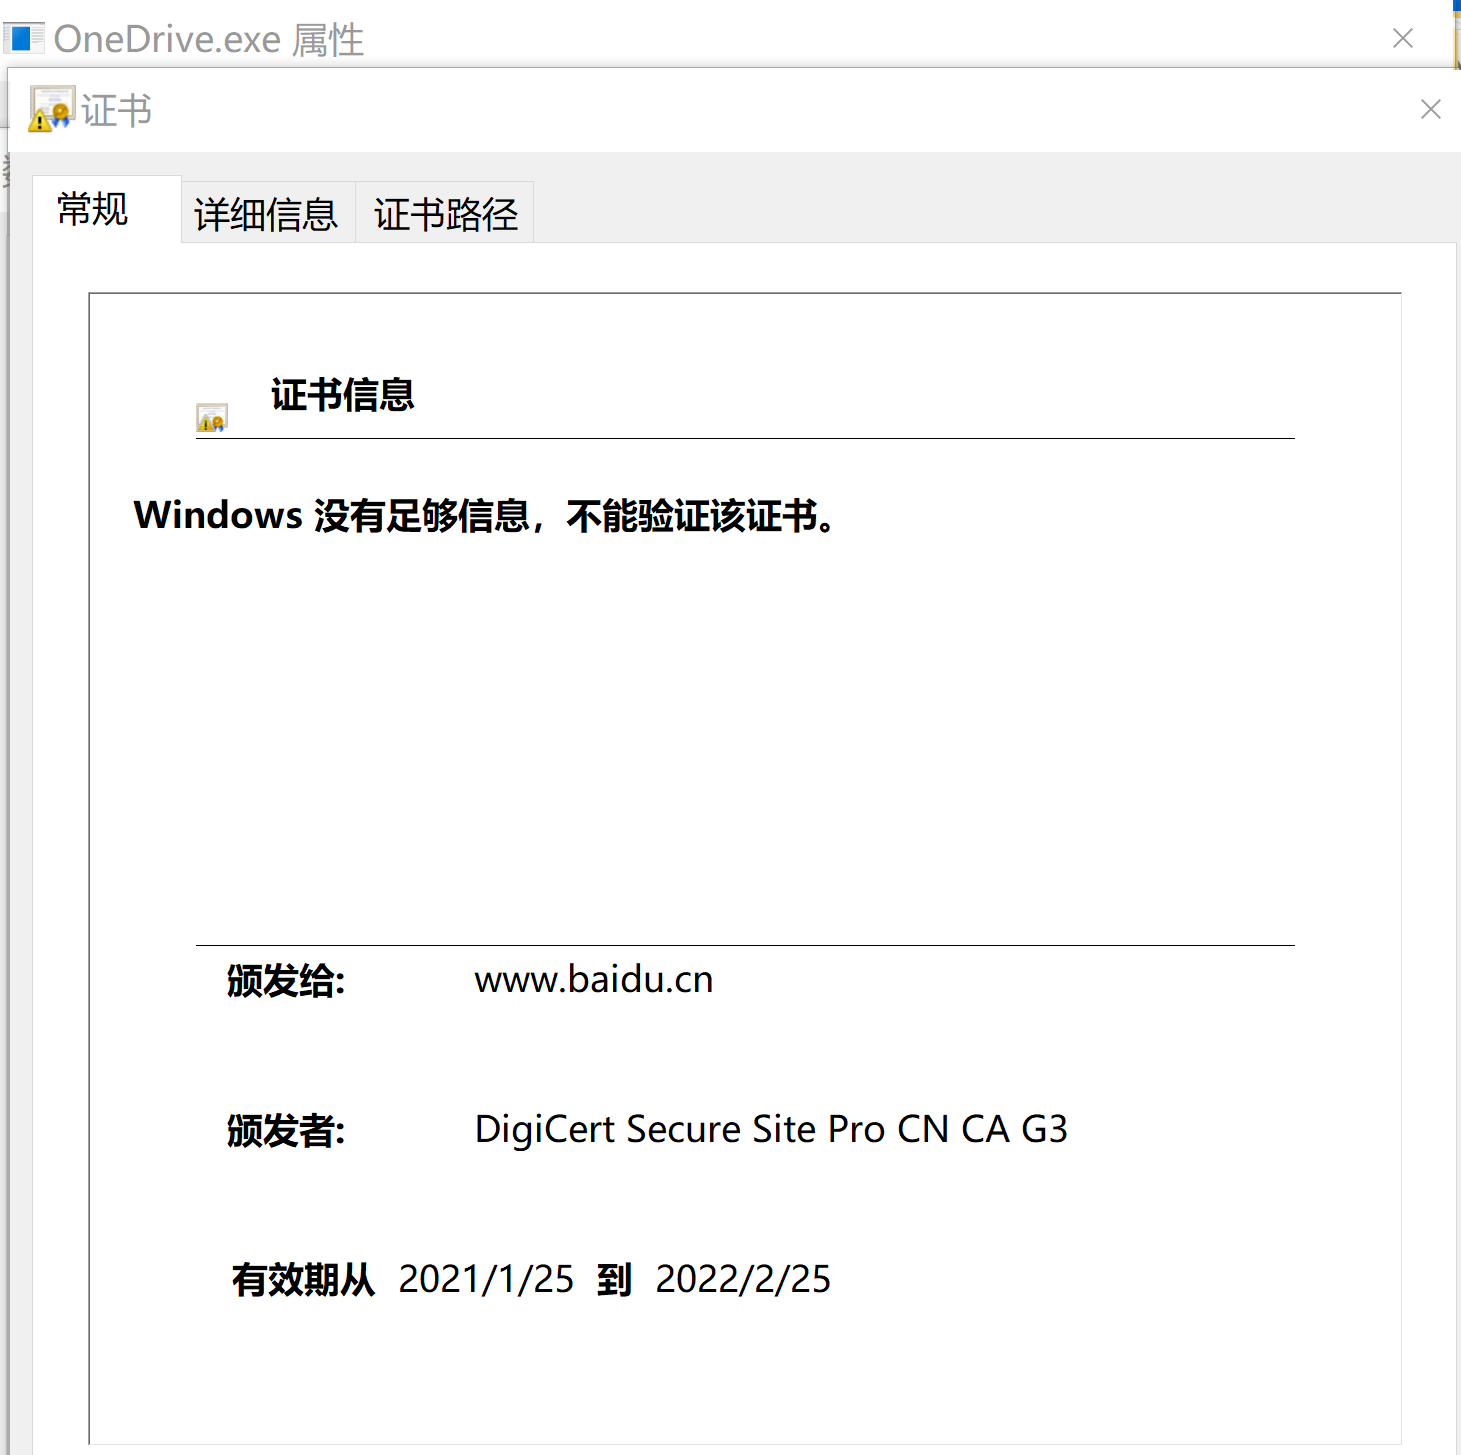Select the issuer DigiCert Secure Site Pro CN CA G3
This screenshot has height=1455, width=1461.
point(771,1130)
